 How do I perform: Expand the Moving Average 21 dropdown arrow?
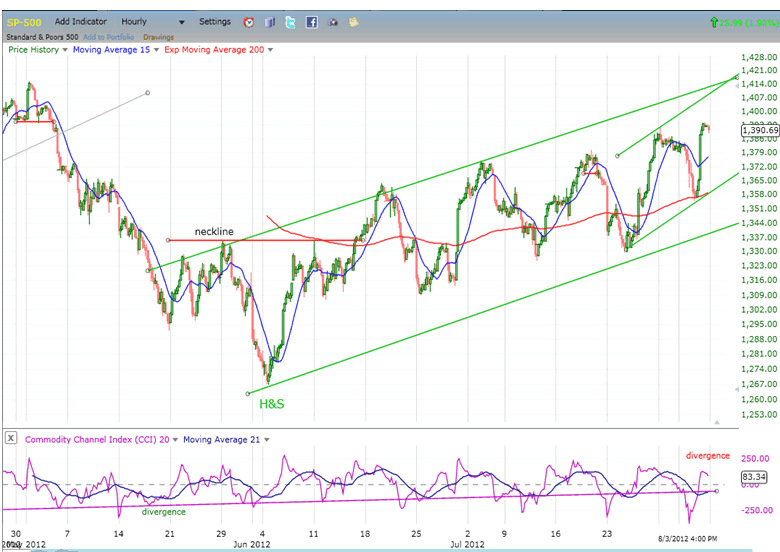(267, 440)
